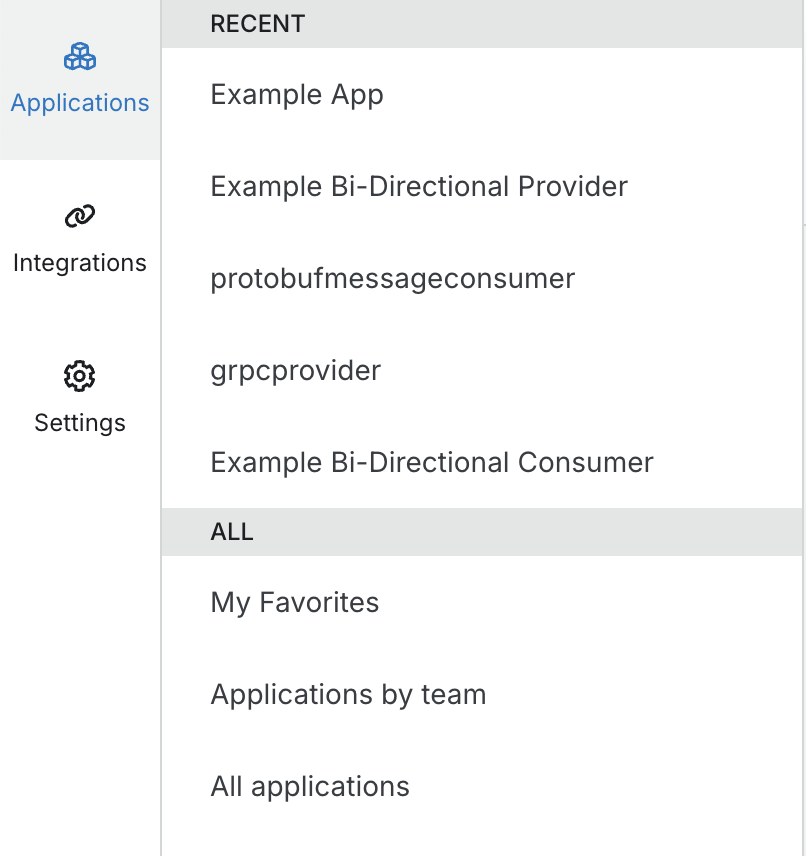This screenshot has height=856, width=806.
Task: Click the link icon above Integrations label
Action: pyautogui.click(x=79, y=214)
